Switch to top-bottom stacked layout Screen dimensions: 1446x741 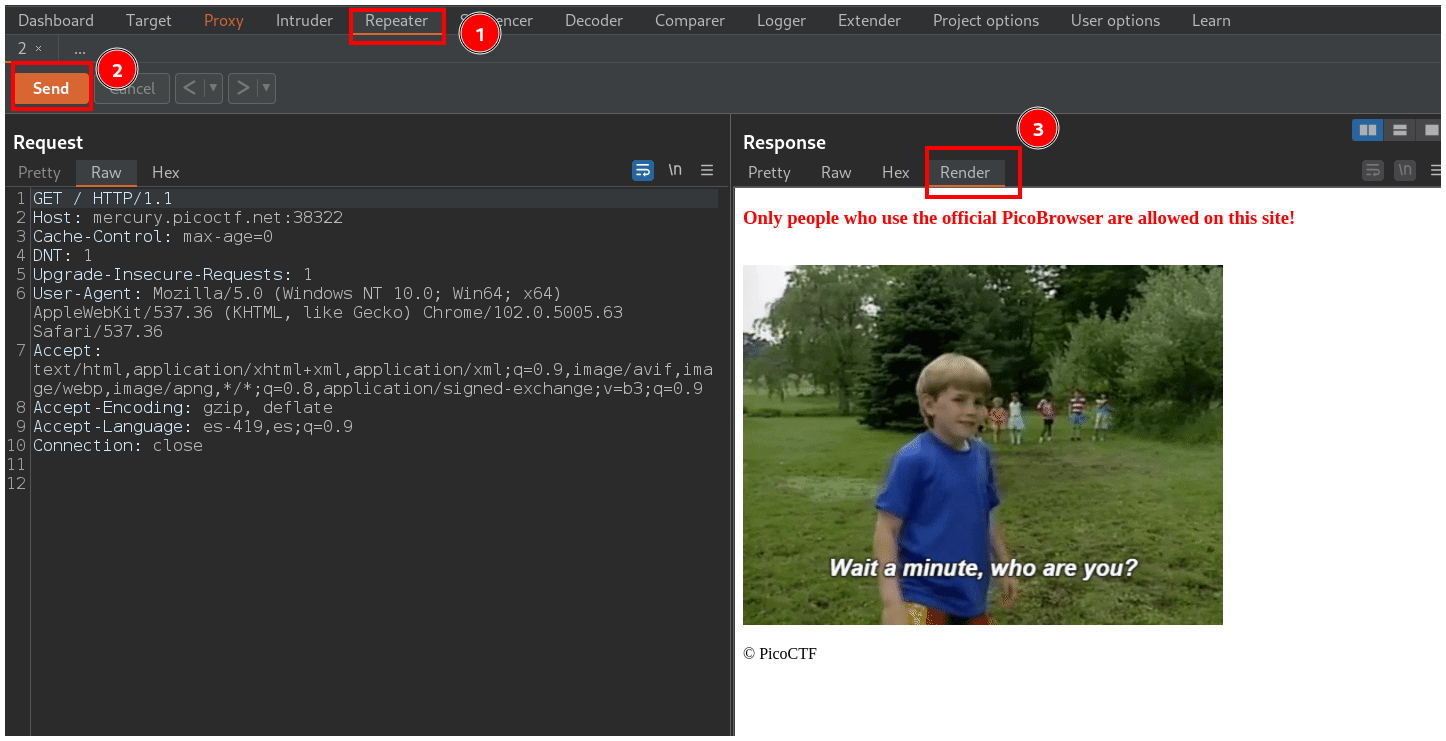click(x=1400, y=130)
